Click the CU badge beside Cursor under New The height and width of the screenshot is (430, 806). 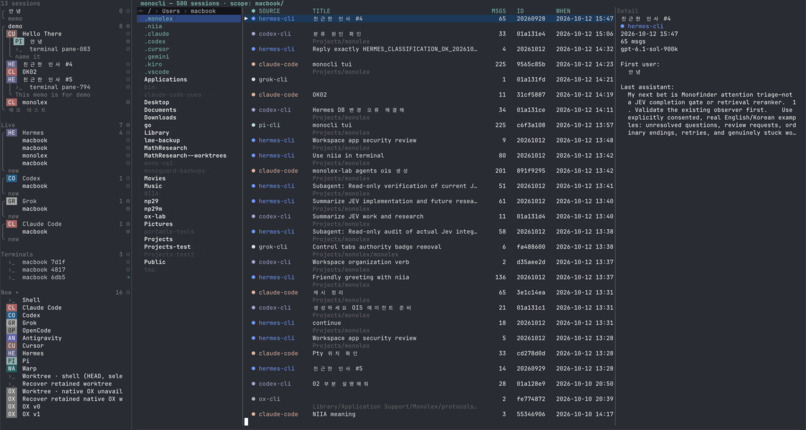11,346
